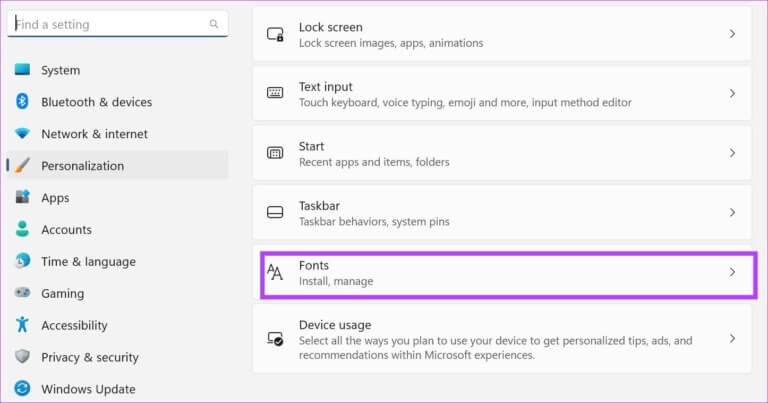
Task: Click 'Recent apps and items, folders' text
Action: pyautogui.click(x=374, y=162)
